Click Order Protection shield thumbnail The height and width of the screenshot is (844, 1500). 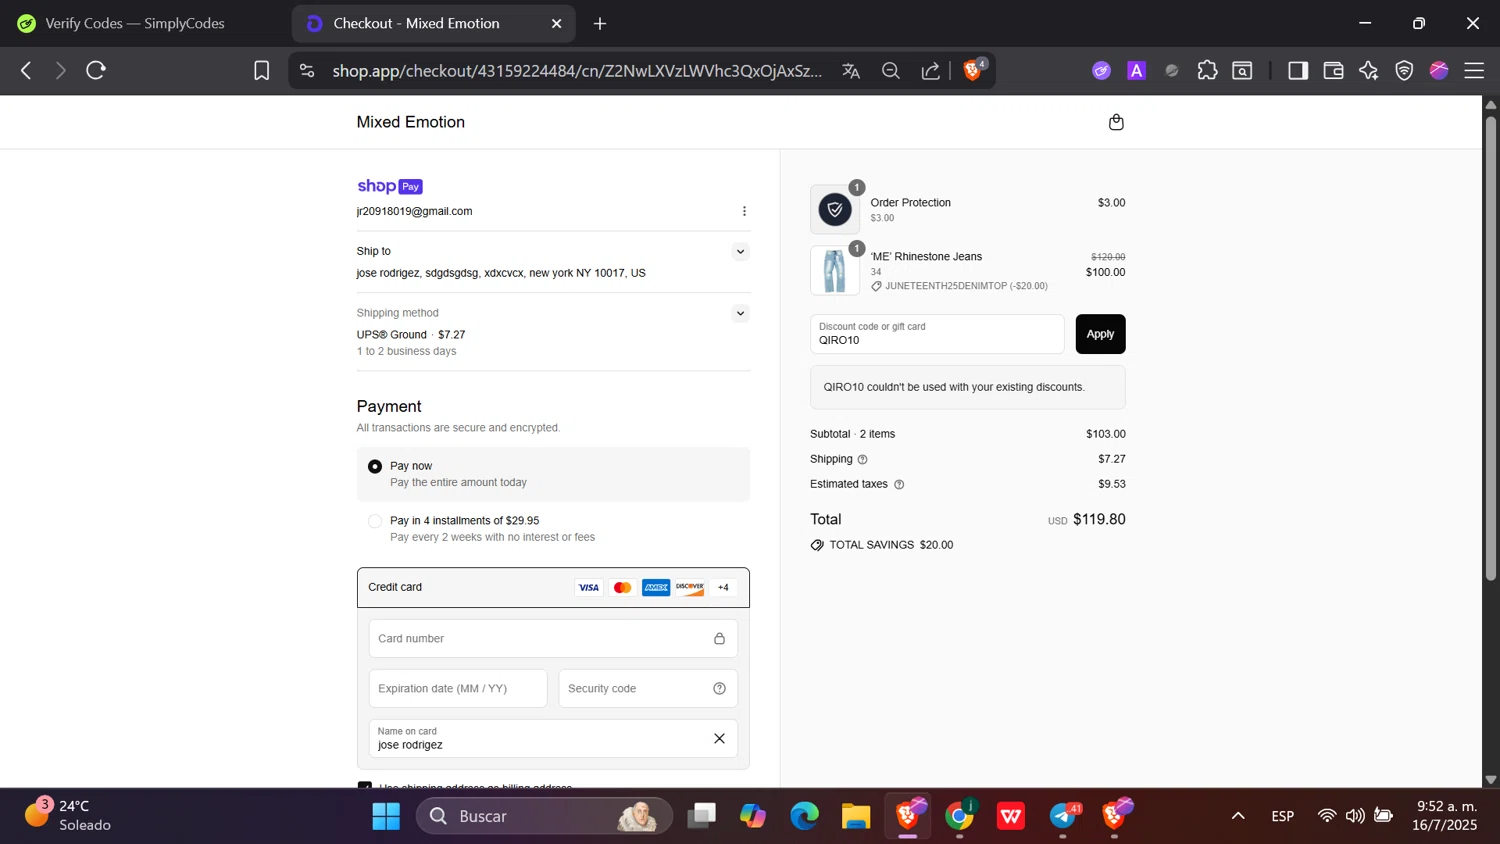point(835,209)
